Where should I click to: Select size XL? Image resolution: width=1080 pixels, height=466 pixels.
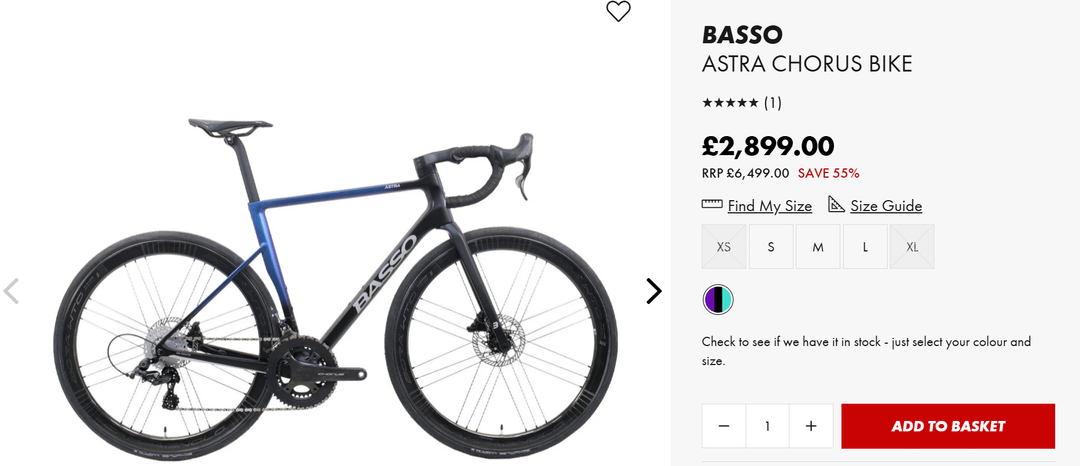click(x=912, y=247)
